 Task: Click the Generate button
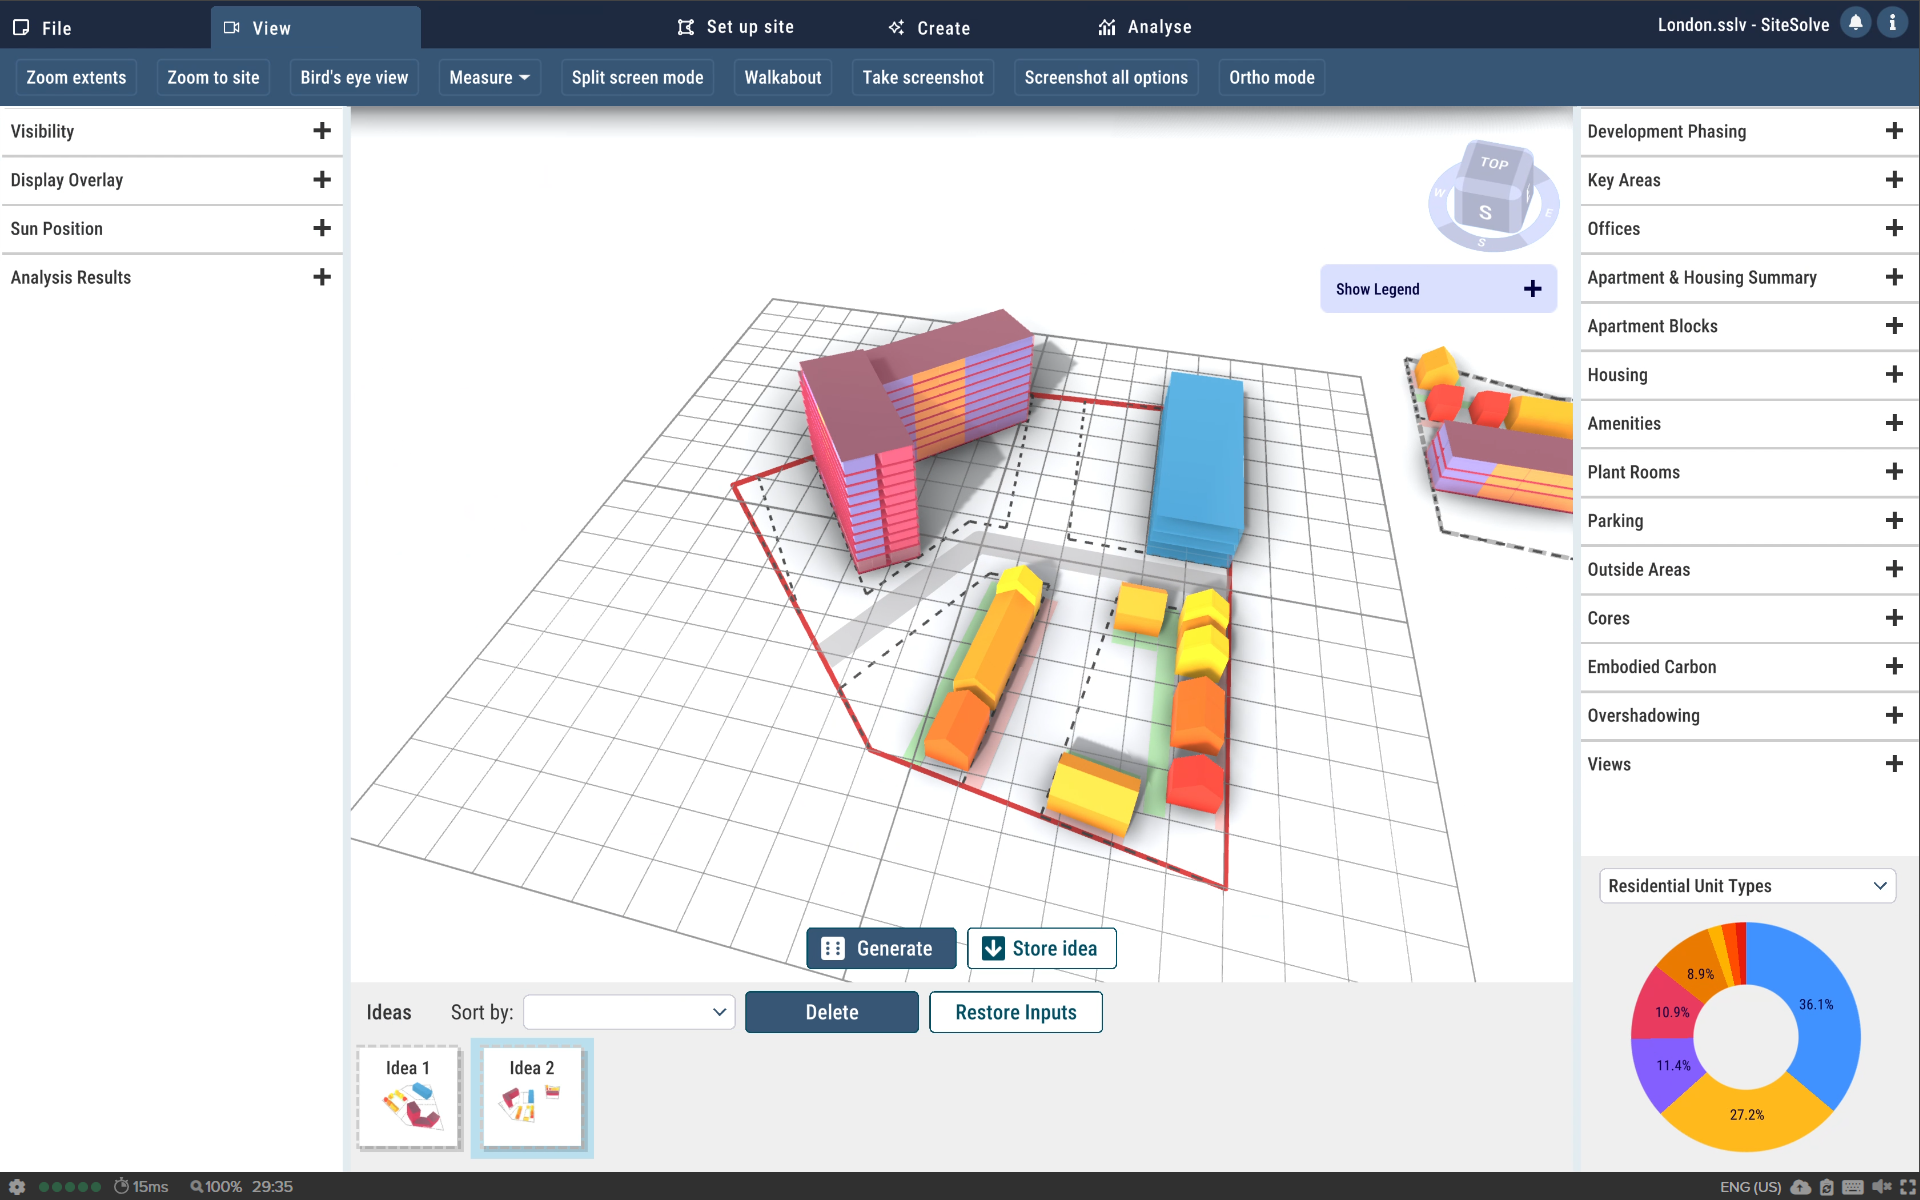[880, 948]
